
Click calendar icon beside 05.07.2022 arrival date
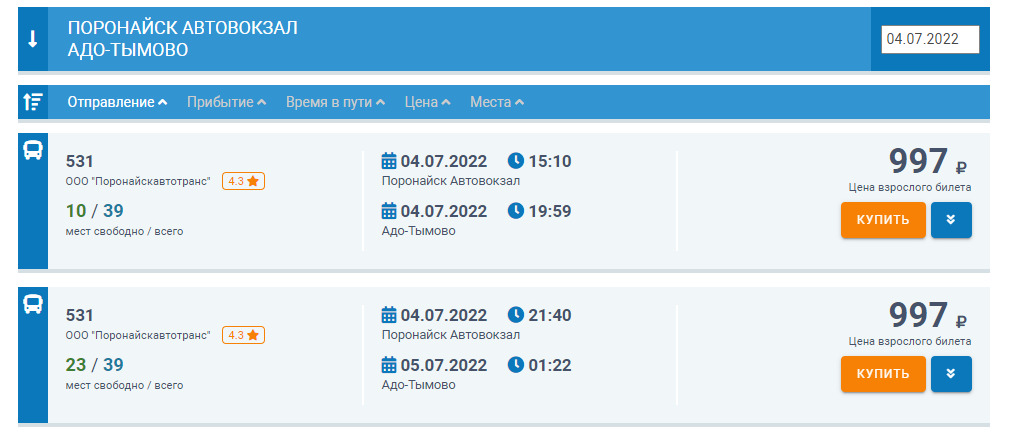click(x=388, y=365)
